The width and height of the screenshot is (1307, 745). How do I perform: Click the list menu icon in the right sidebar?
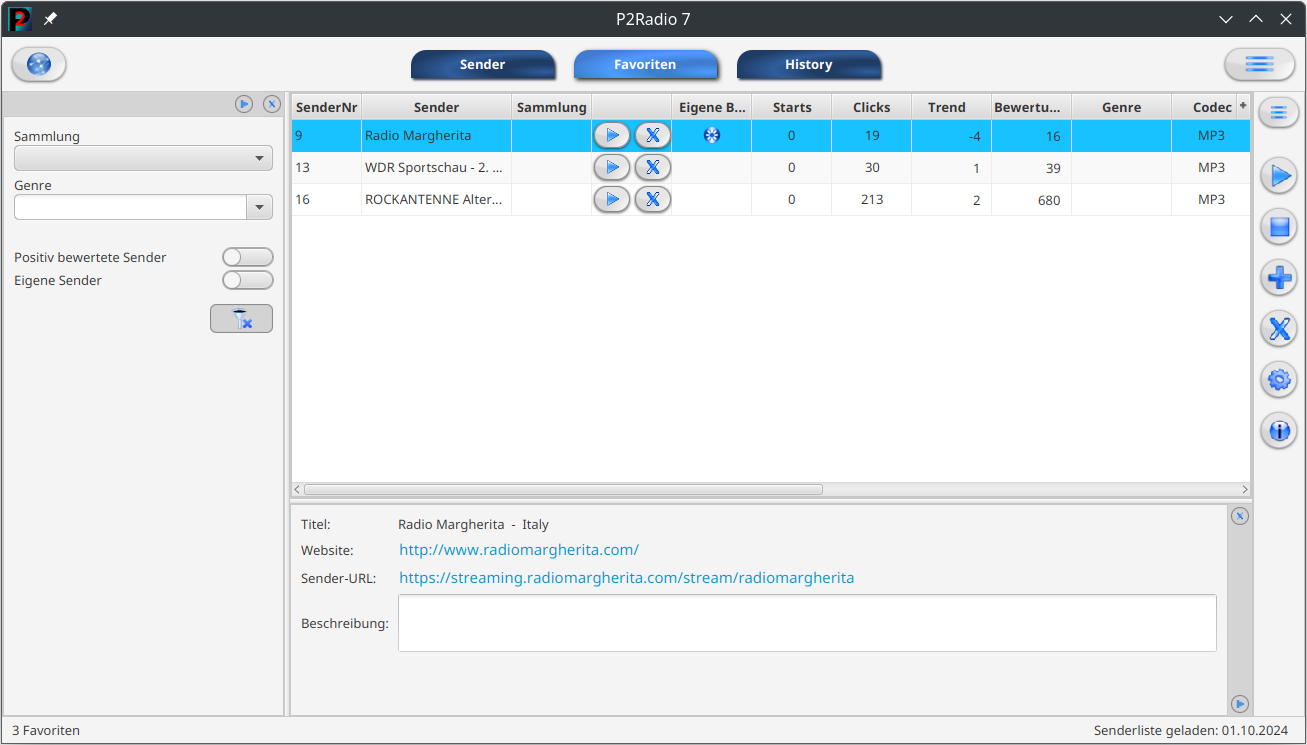tap(1278, 113)
